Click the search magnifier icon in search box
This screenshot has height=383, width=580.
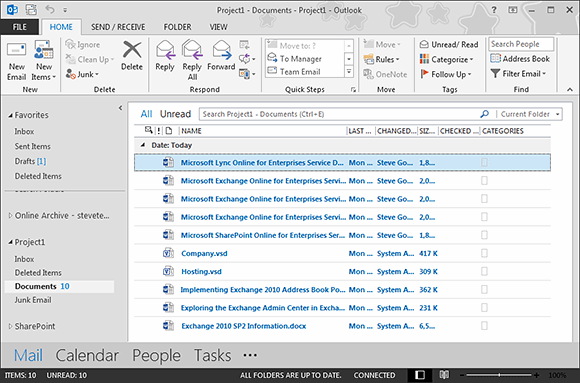[x=484, y=114]
